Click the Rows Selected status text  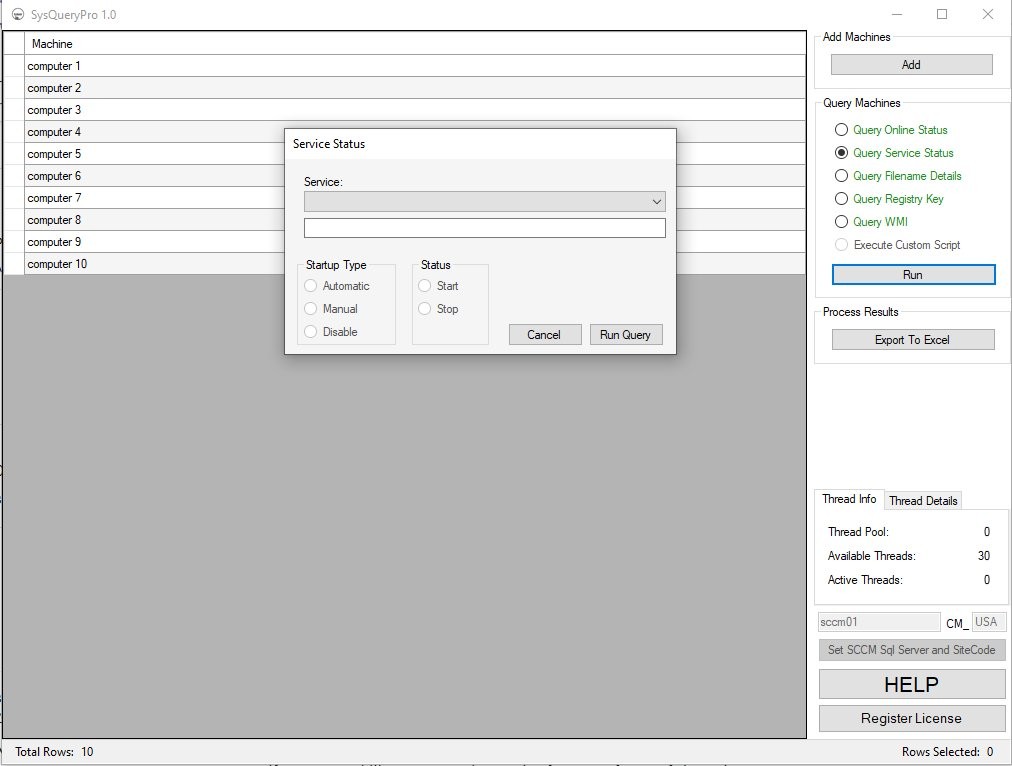tap(947, 752)
